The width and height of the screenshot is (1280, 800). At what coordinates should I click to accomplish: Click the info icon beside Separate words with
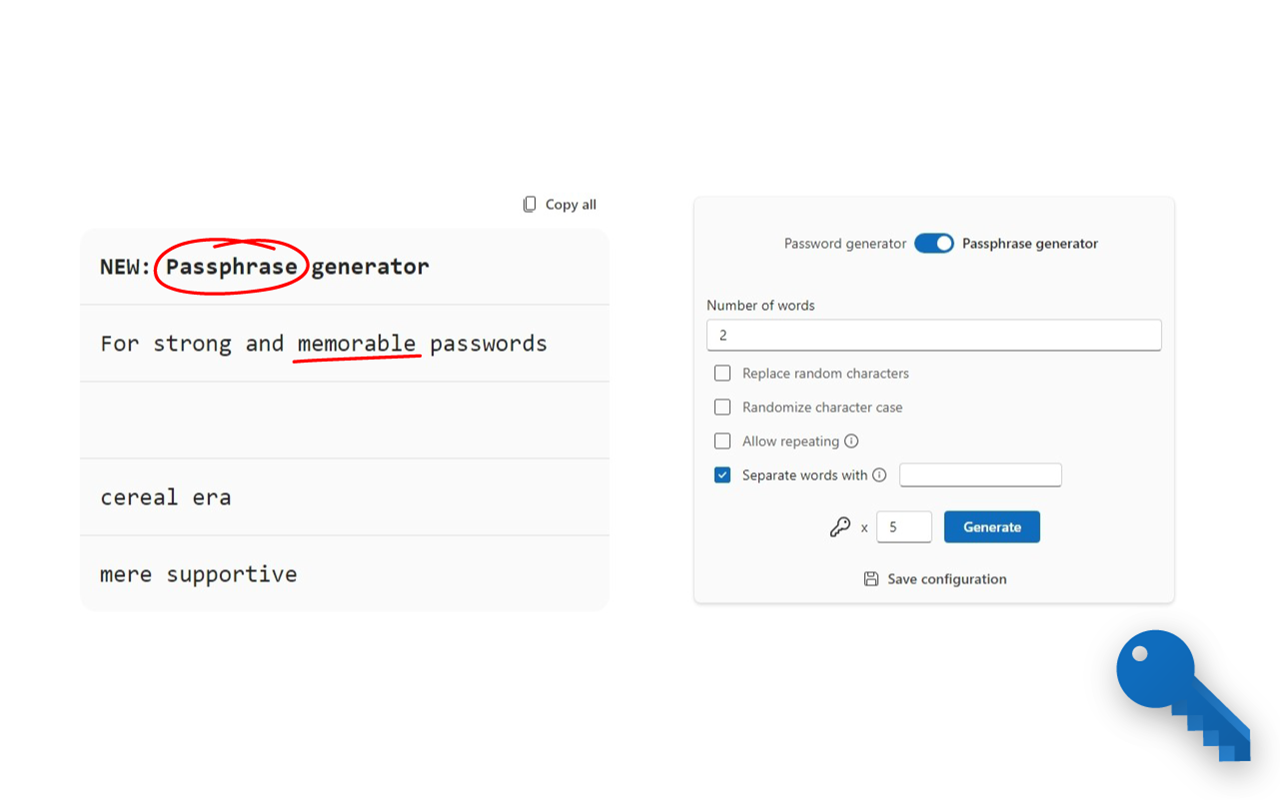pos(879,475)
